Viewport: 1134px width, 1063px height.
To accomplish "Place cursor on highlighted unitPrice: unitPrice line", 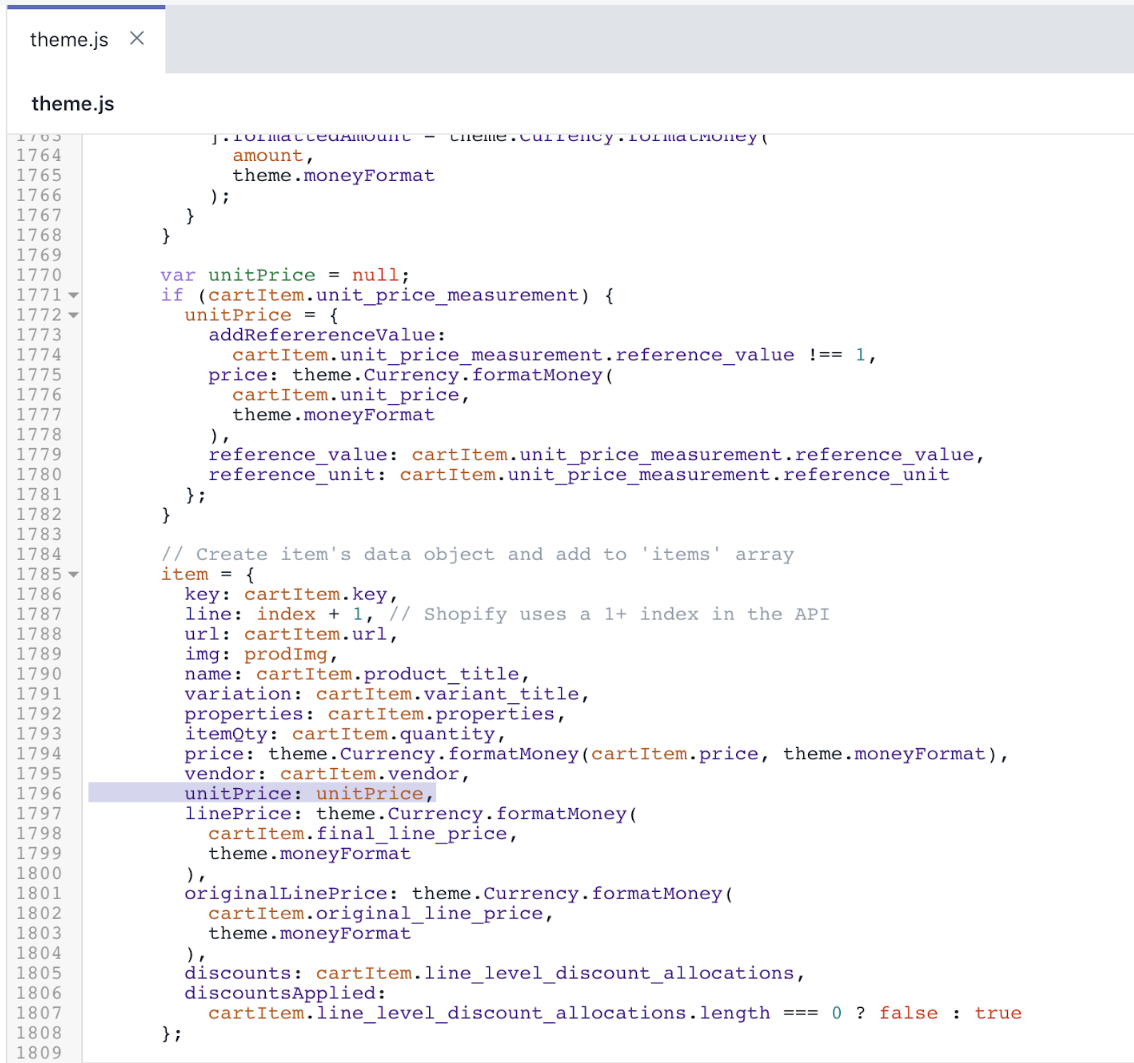I will coord(310,794).
